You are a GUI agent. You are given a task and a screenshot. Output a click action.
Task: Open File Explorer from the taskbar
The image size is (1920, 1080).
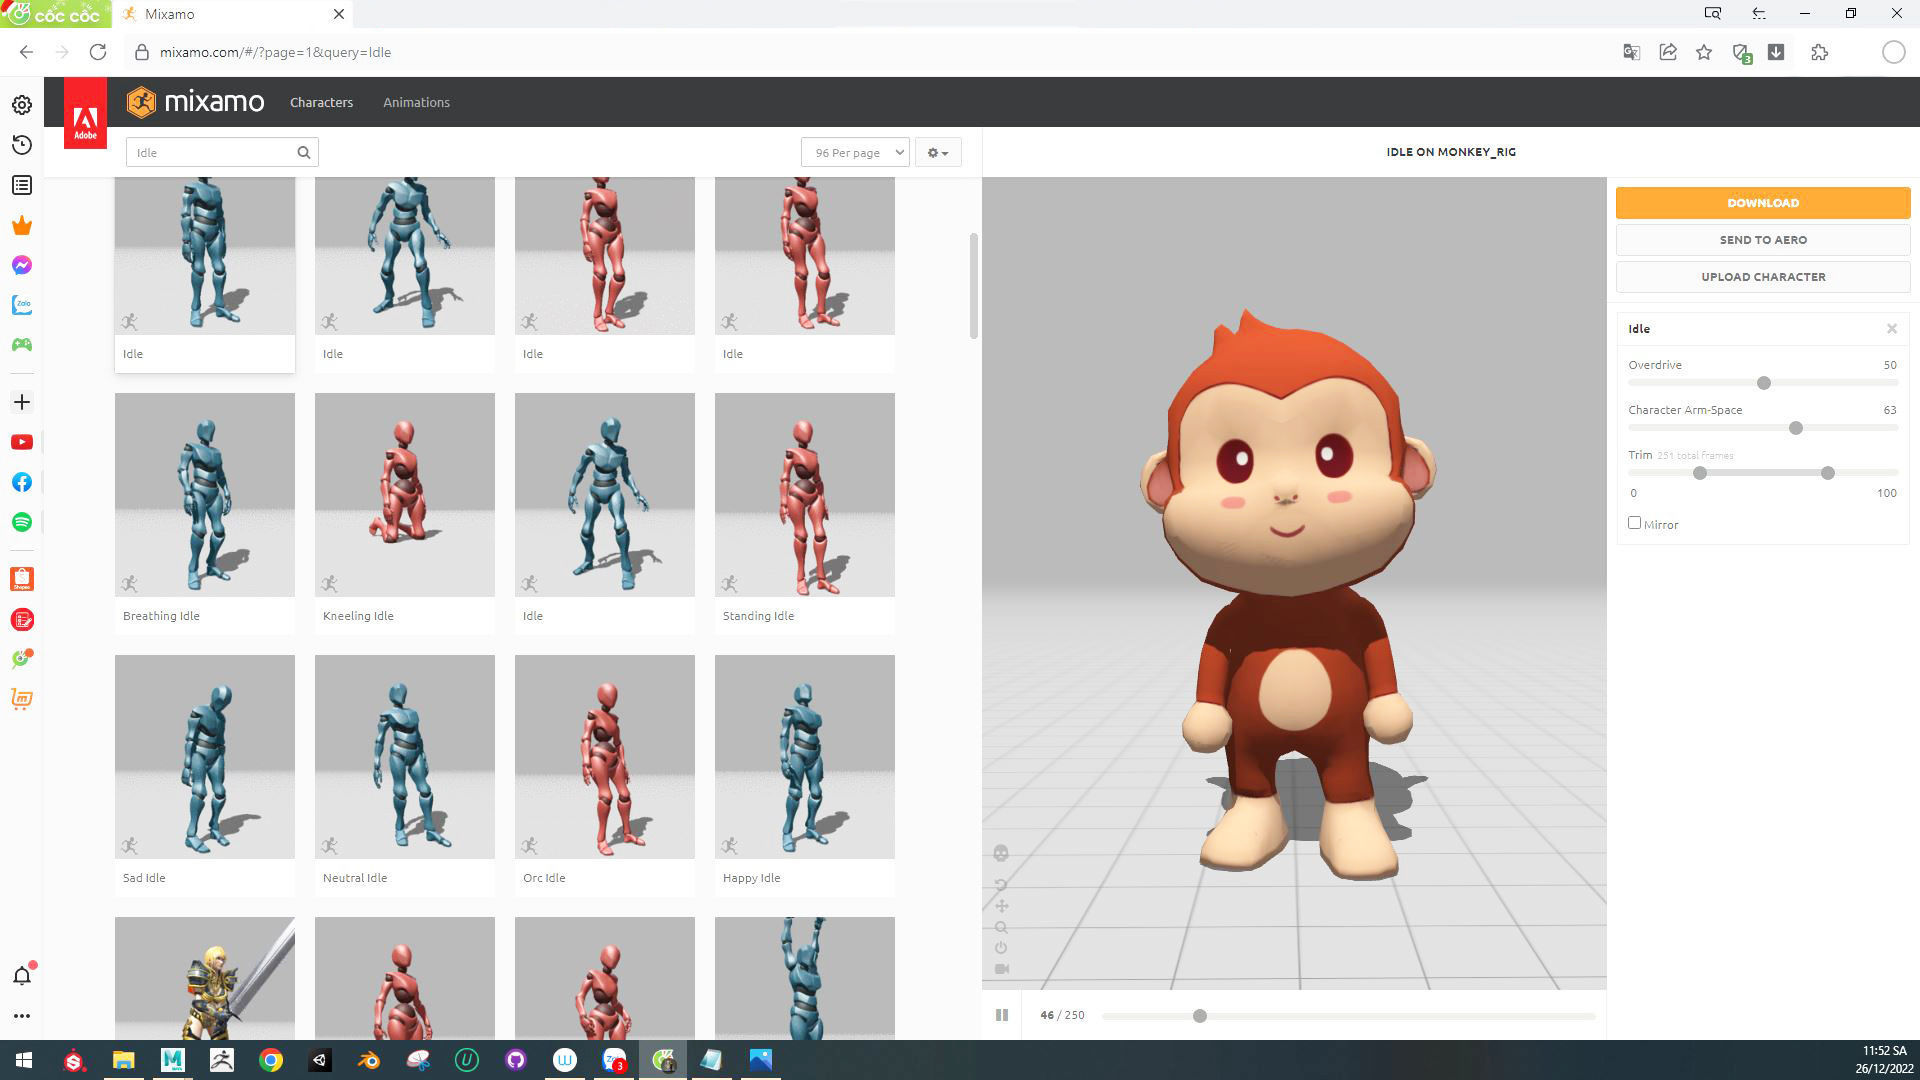(x=123, y=1060)
